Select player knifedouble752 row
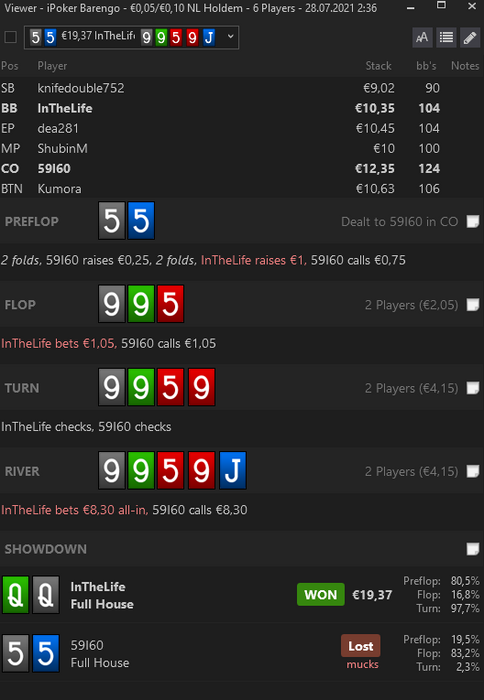This screenshot has width=484, height=700. point(242,88)
